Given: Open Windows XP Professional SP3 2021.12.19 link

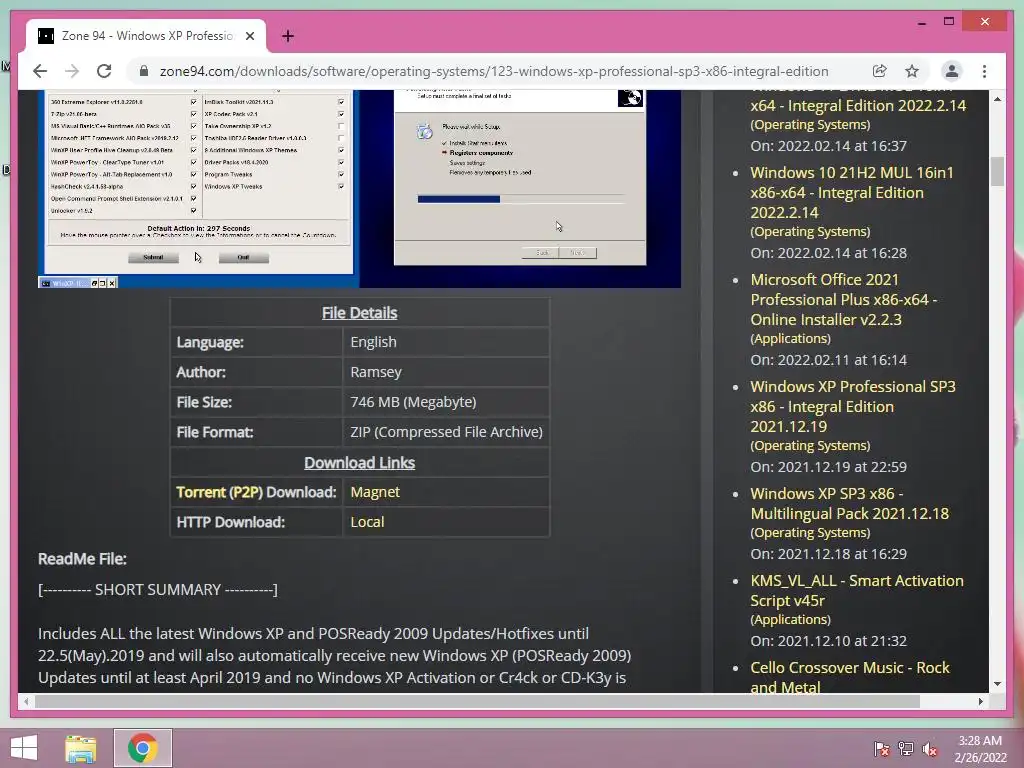Looking at the screenshot, I should (x=853, y=407).
